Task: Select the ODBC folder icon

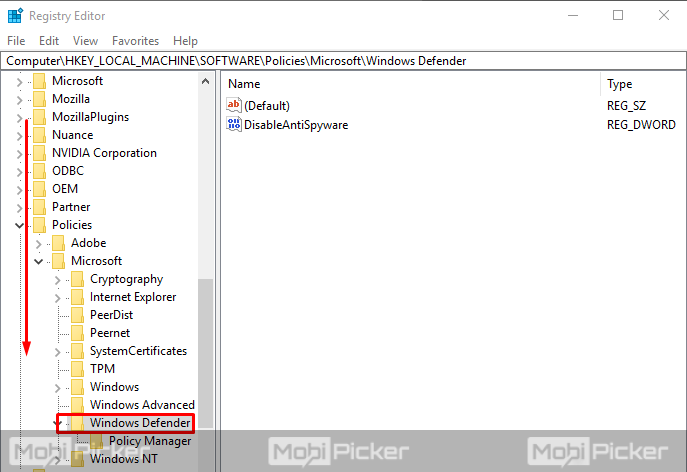Action: click(39, 171)
